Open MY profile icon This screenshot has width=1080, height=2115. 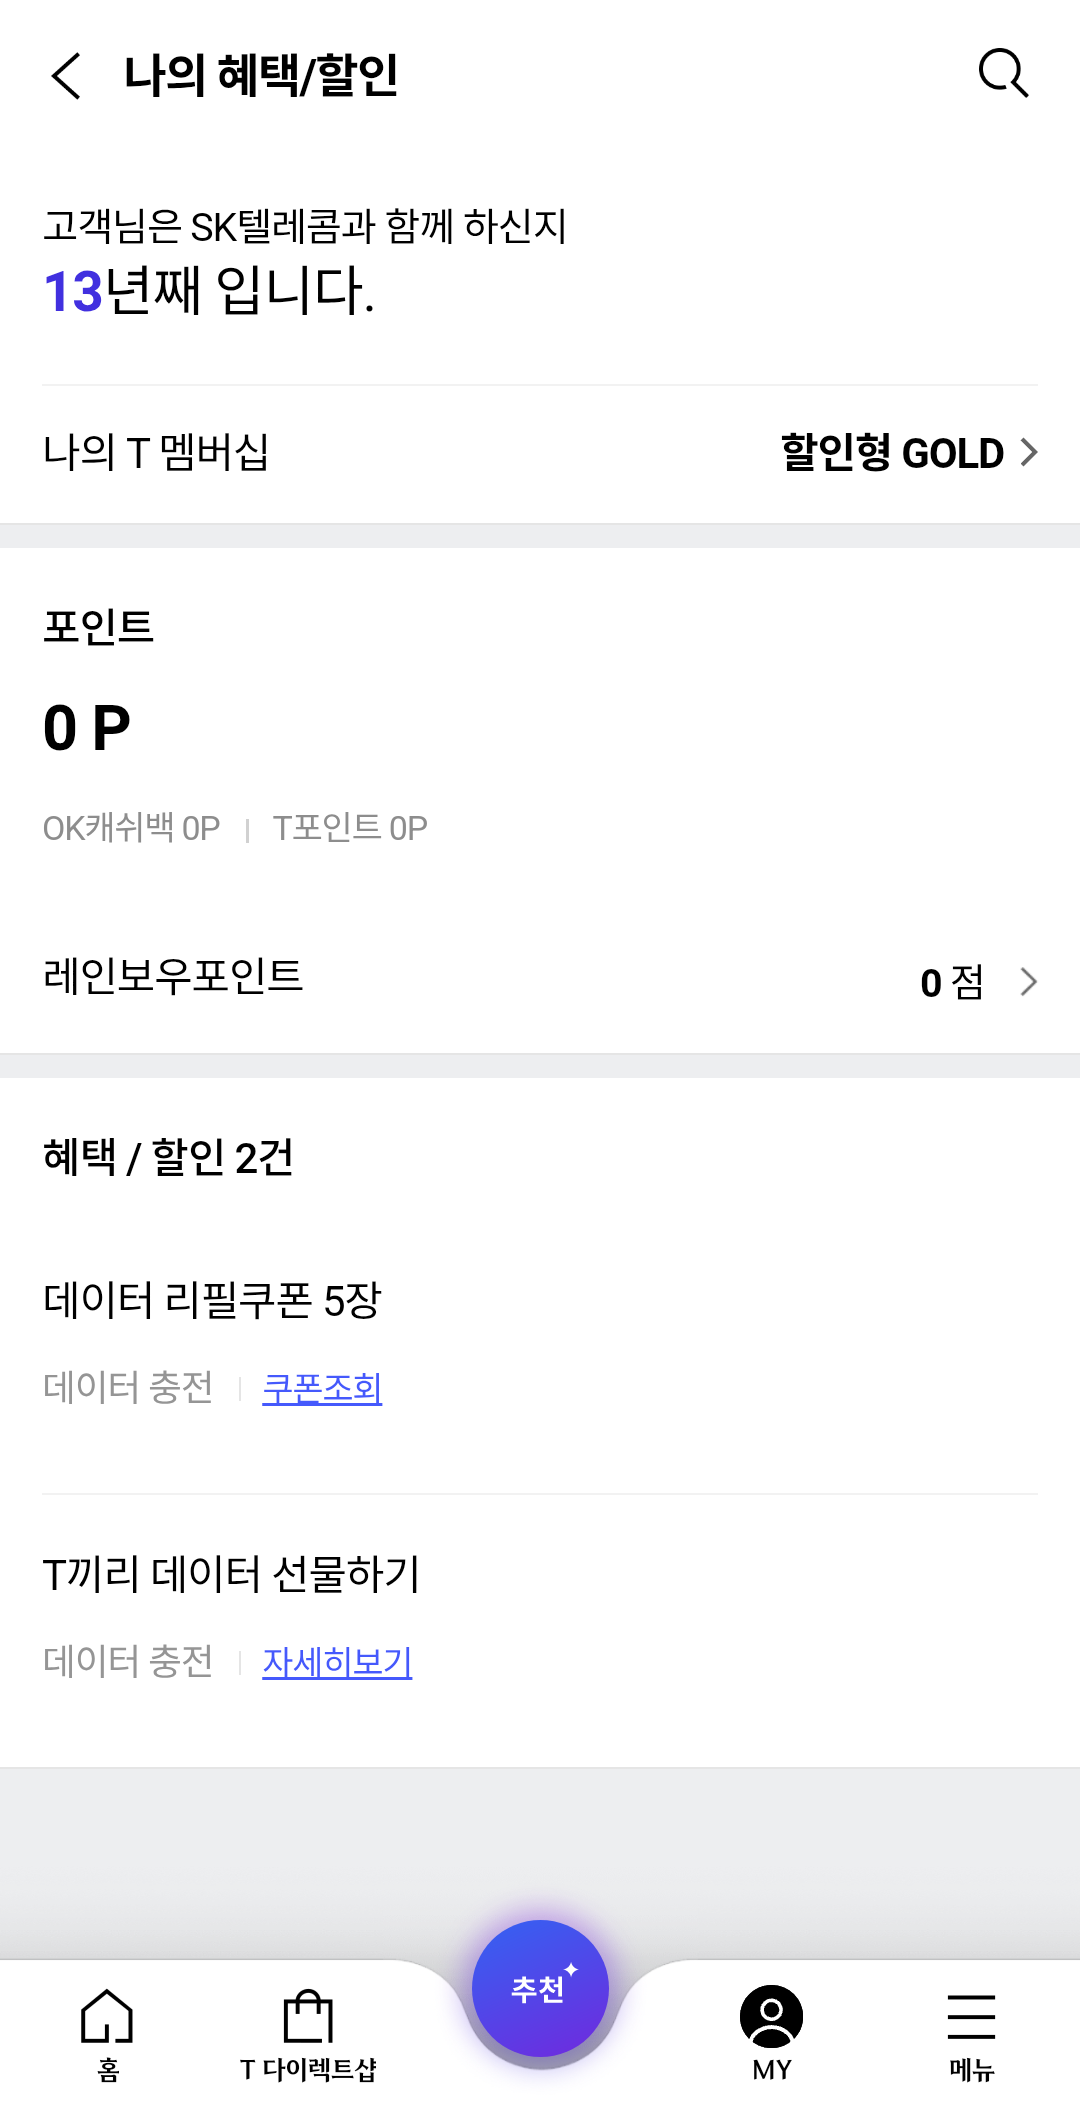(771, 2016)
